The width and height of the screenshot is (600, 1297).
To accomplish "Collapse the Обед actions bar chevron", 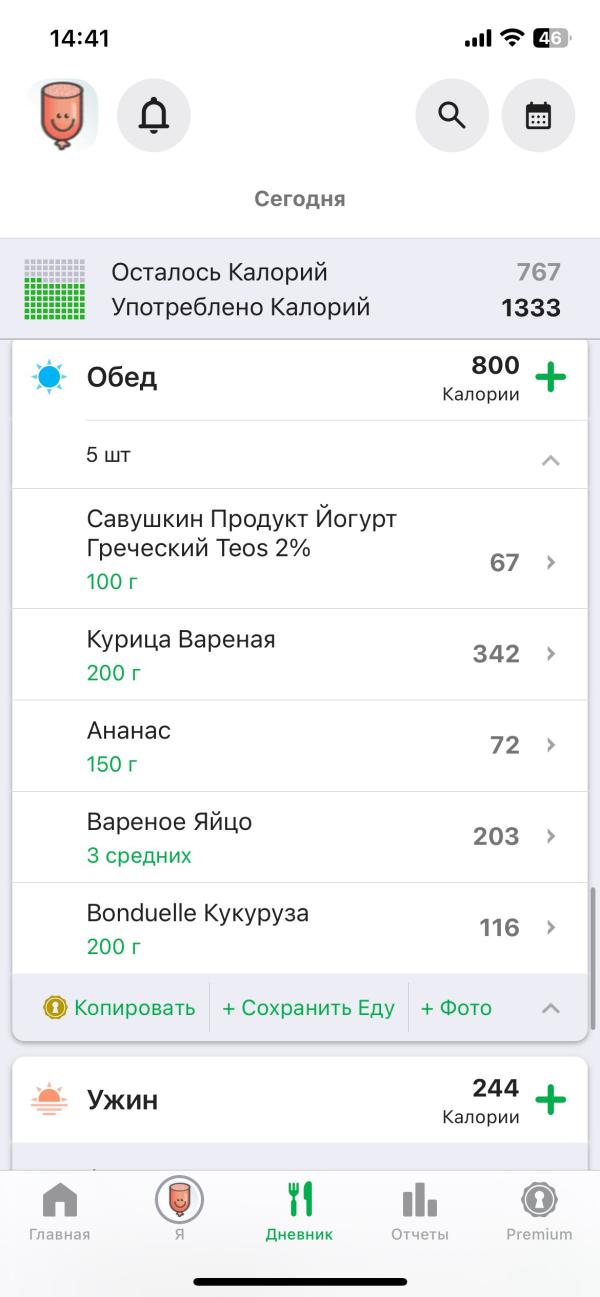I will (x=550, y=1008).
